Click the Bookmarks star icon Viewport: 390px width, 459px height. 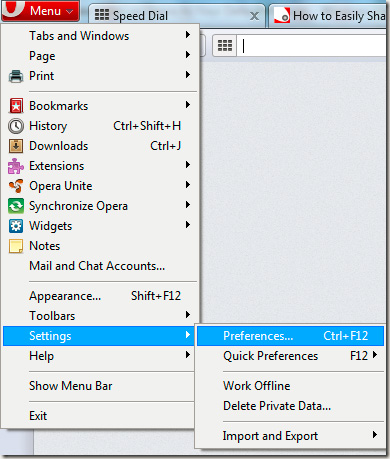(x=16, y=106)
